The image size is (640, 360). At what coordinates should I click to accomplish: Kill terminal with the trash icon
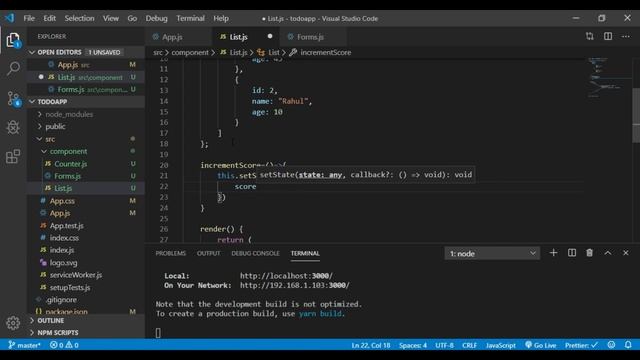(589, 253)
